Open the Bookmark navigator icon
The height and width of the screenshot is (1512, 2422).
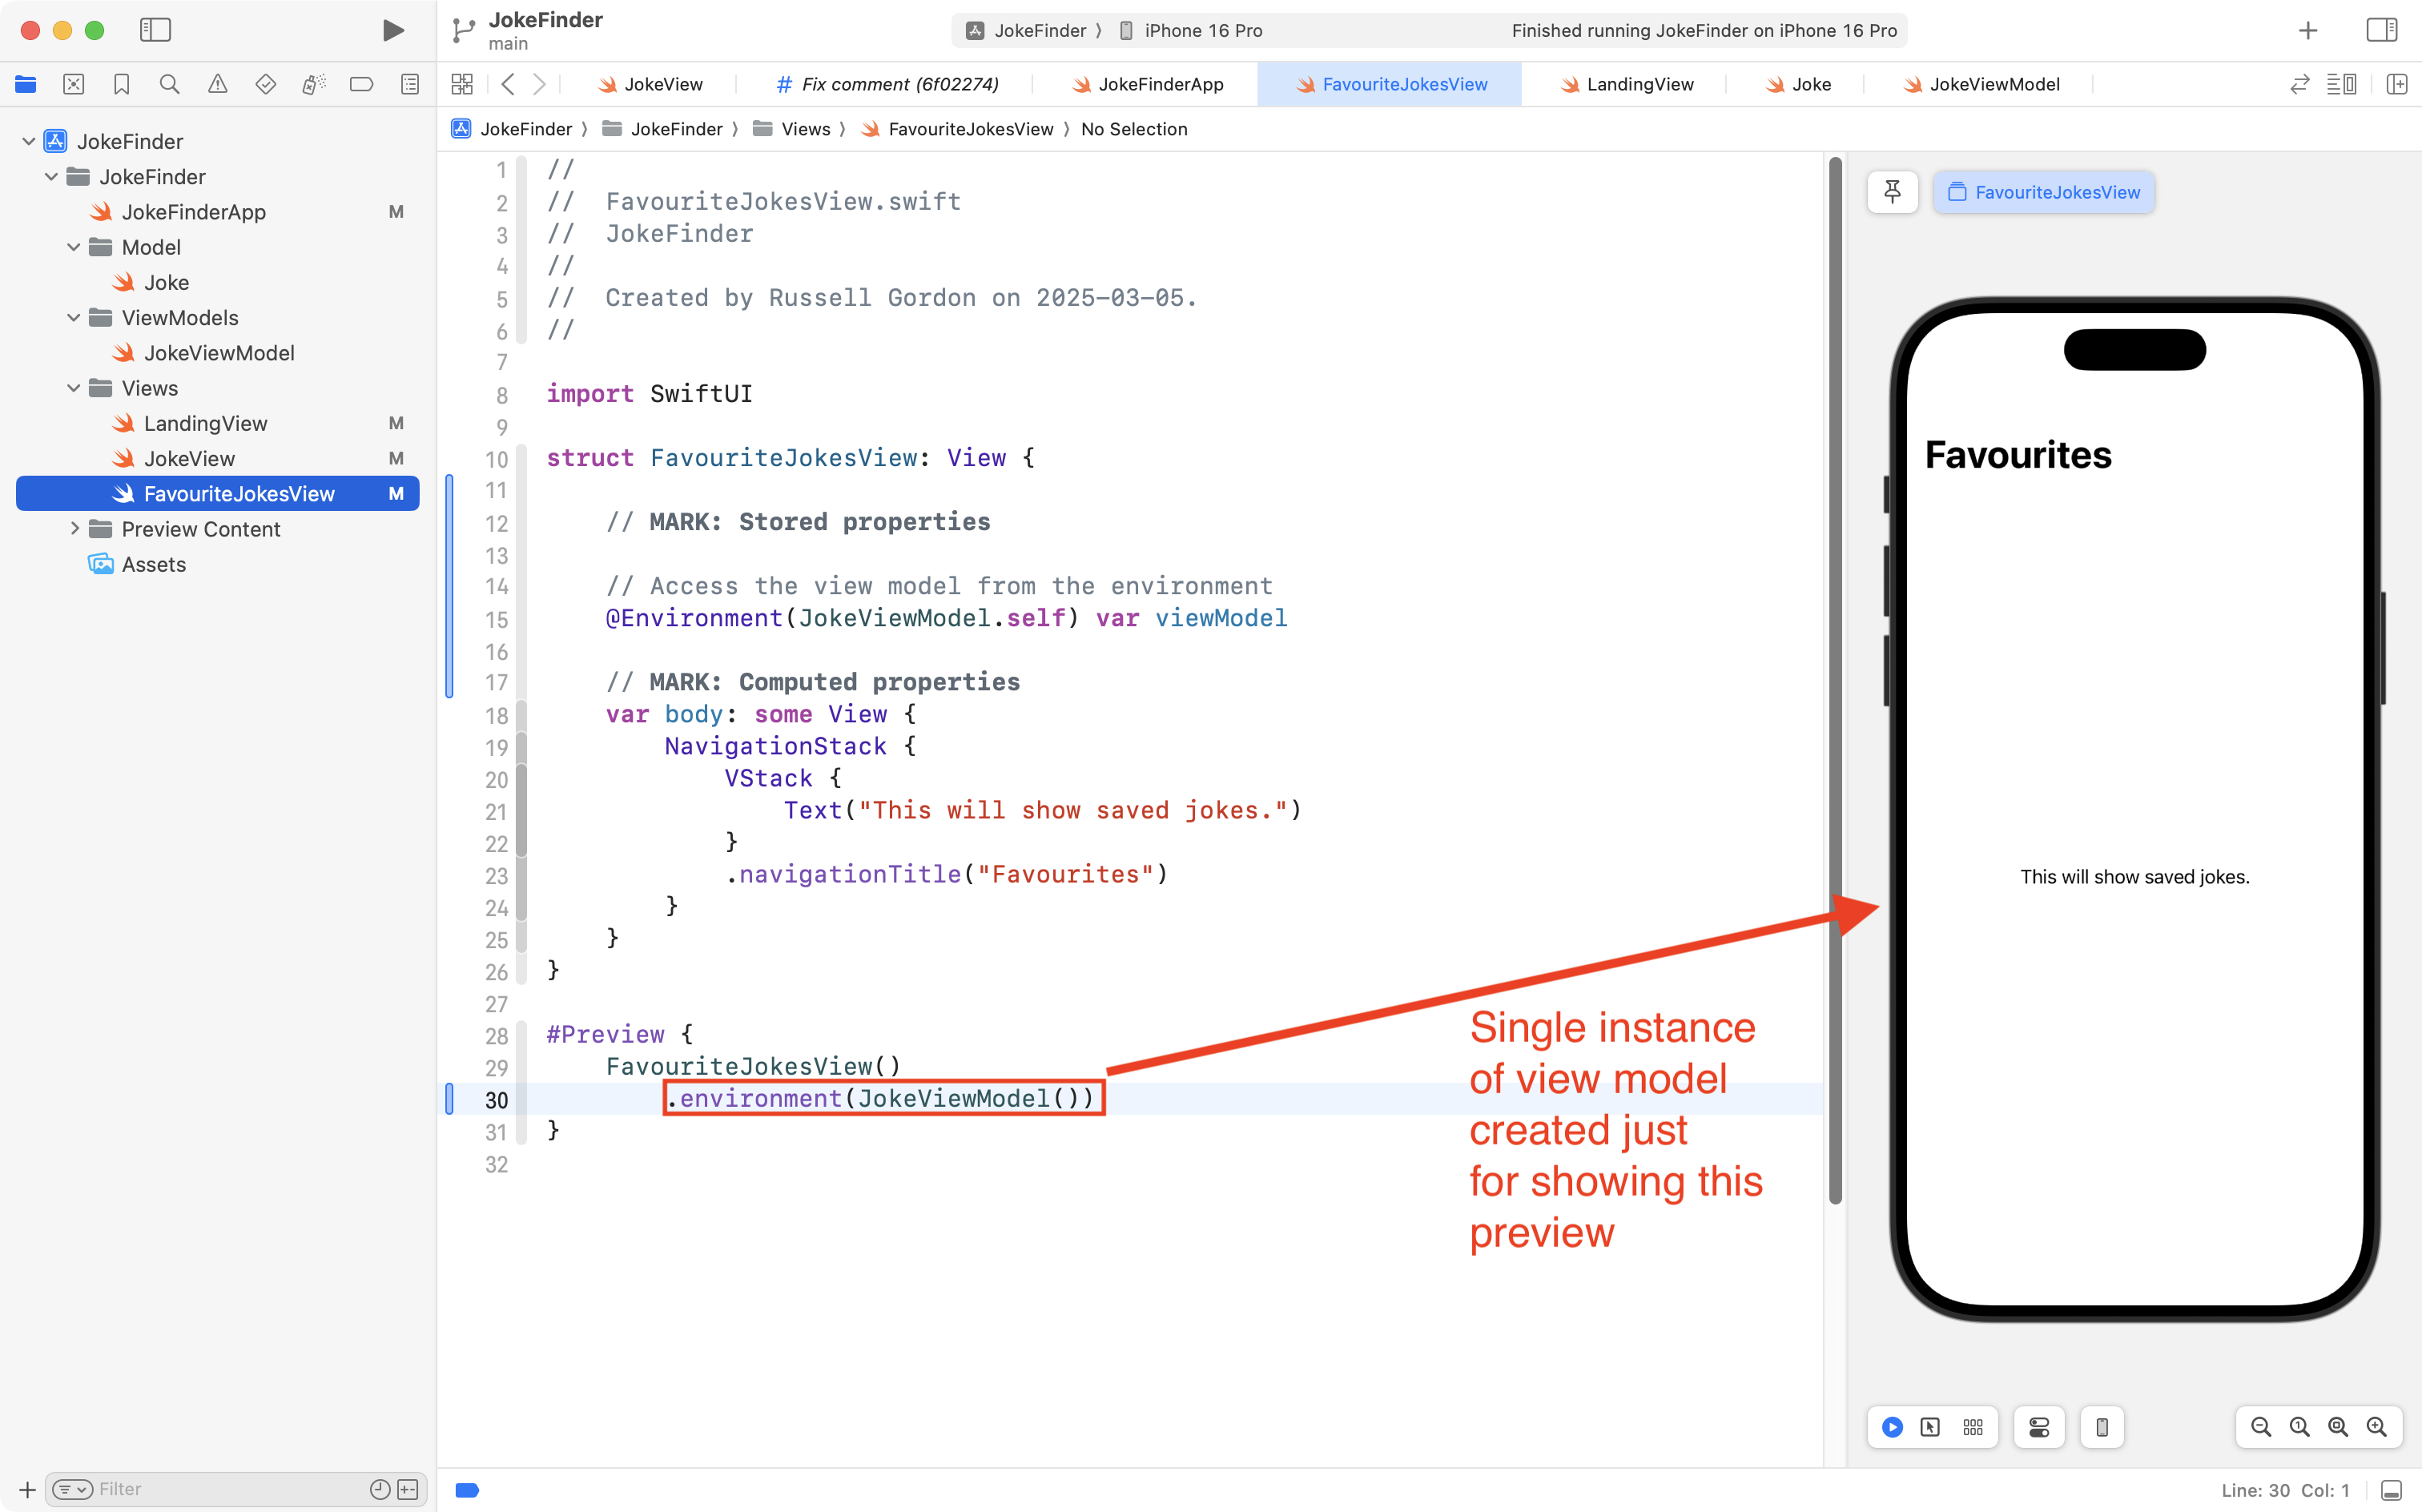coord(121,85)
